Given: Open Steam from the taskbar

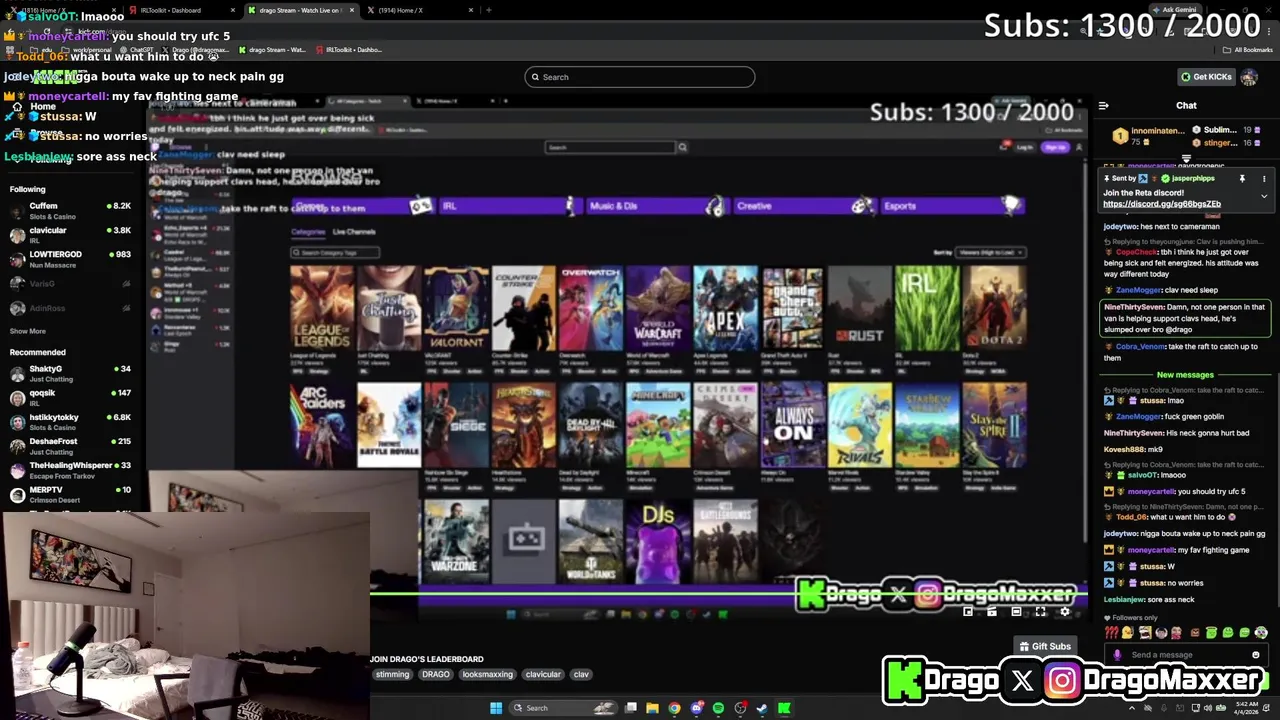Looking at the screenshot, I should pos(762,708).
